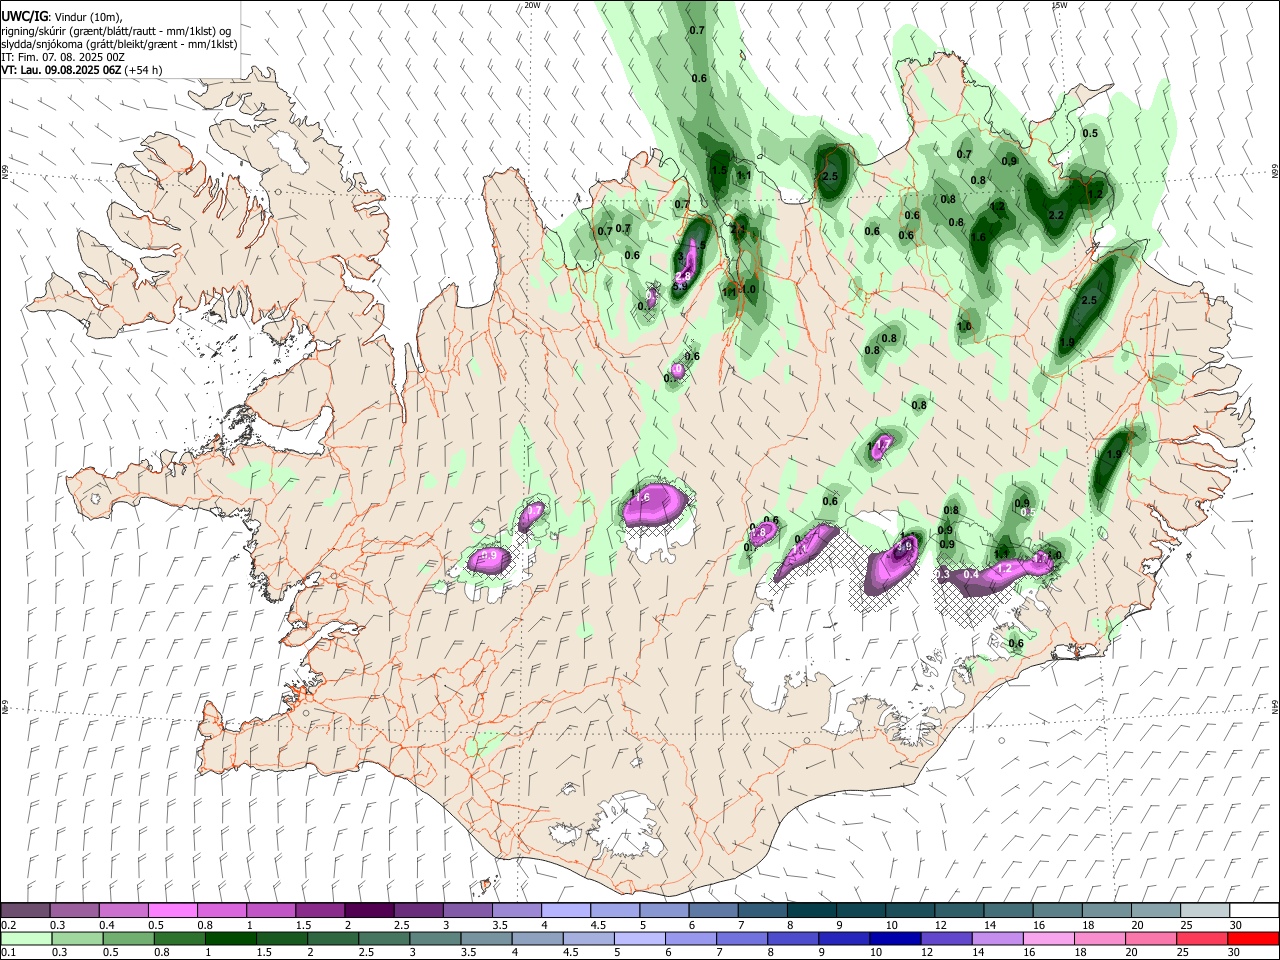Click the deep navy 10–12 rain legend swatch
The image size is (1280, 960).
coord(894,938)
